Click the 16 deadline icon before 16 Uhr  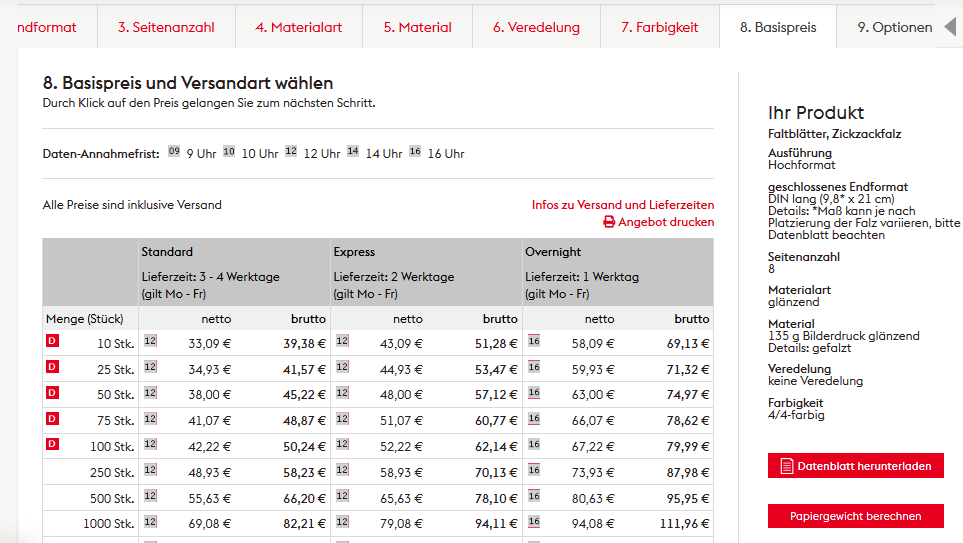coord(415,152)
